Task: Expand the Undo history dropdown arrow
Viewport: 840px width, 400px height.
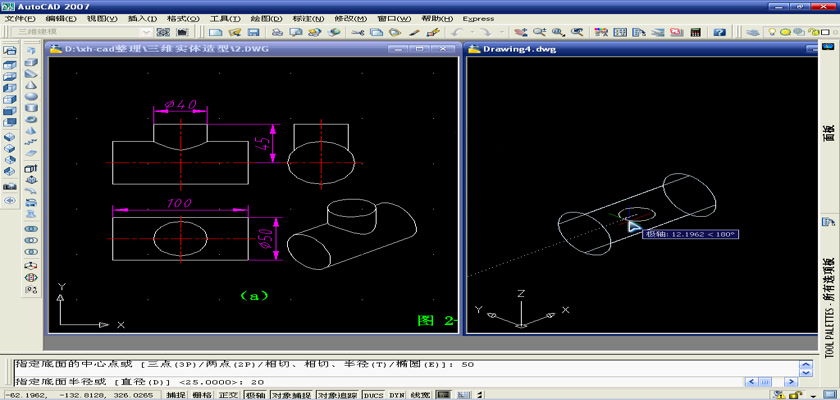Action: pyautogui.click(x=472, y=32)
